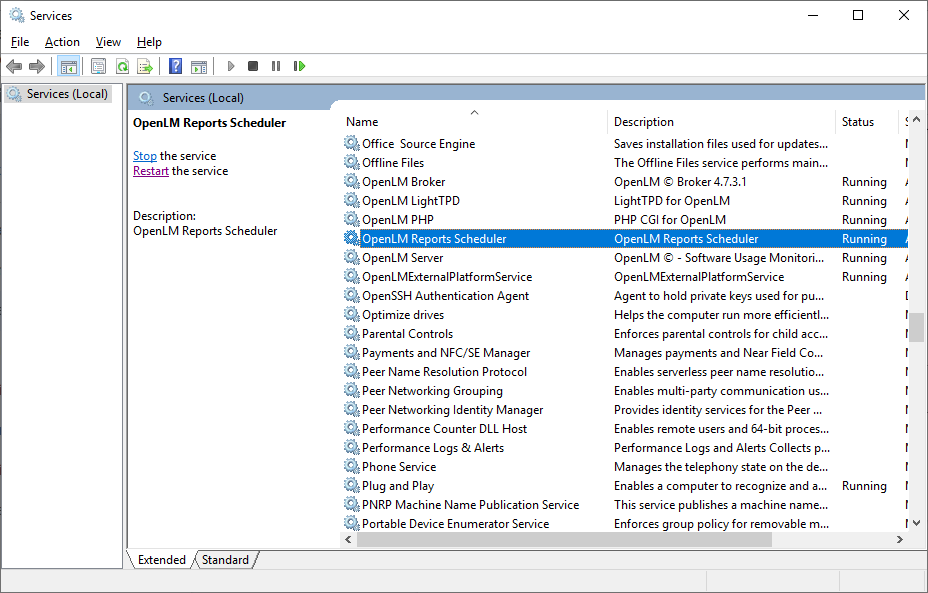Image resolution: width=928 pixels, height=593 pixels.
Task: Select the Services (Local) tree node
Action: coord(60,93)
